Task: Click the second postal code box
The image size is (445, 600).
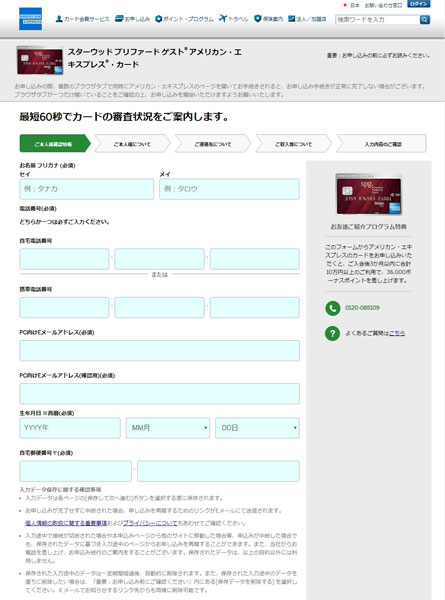Action: click(218, 471)
